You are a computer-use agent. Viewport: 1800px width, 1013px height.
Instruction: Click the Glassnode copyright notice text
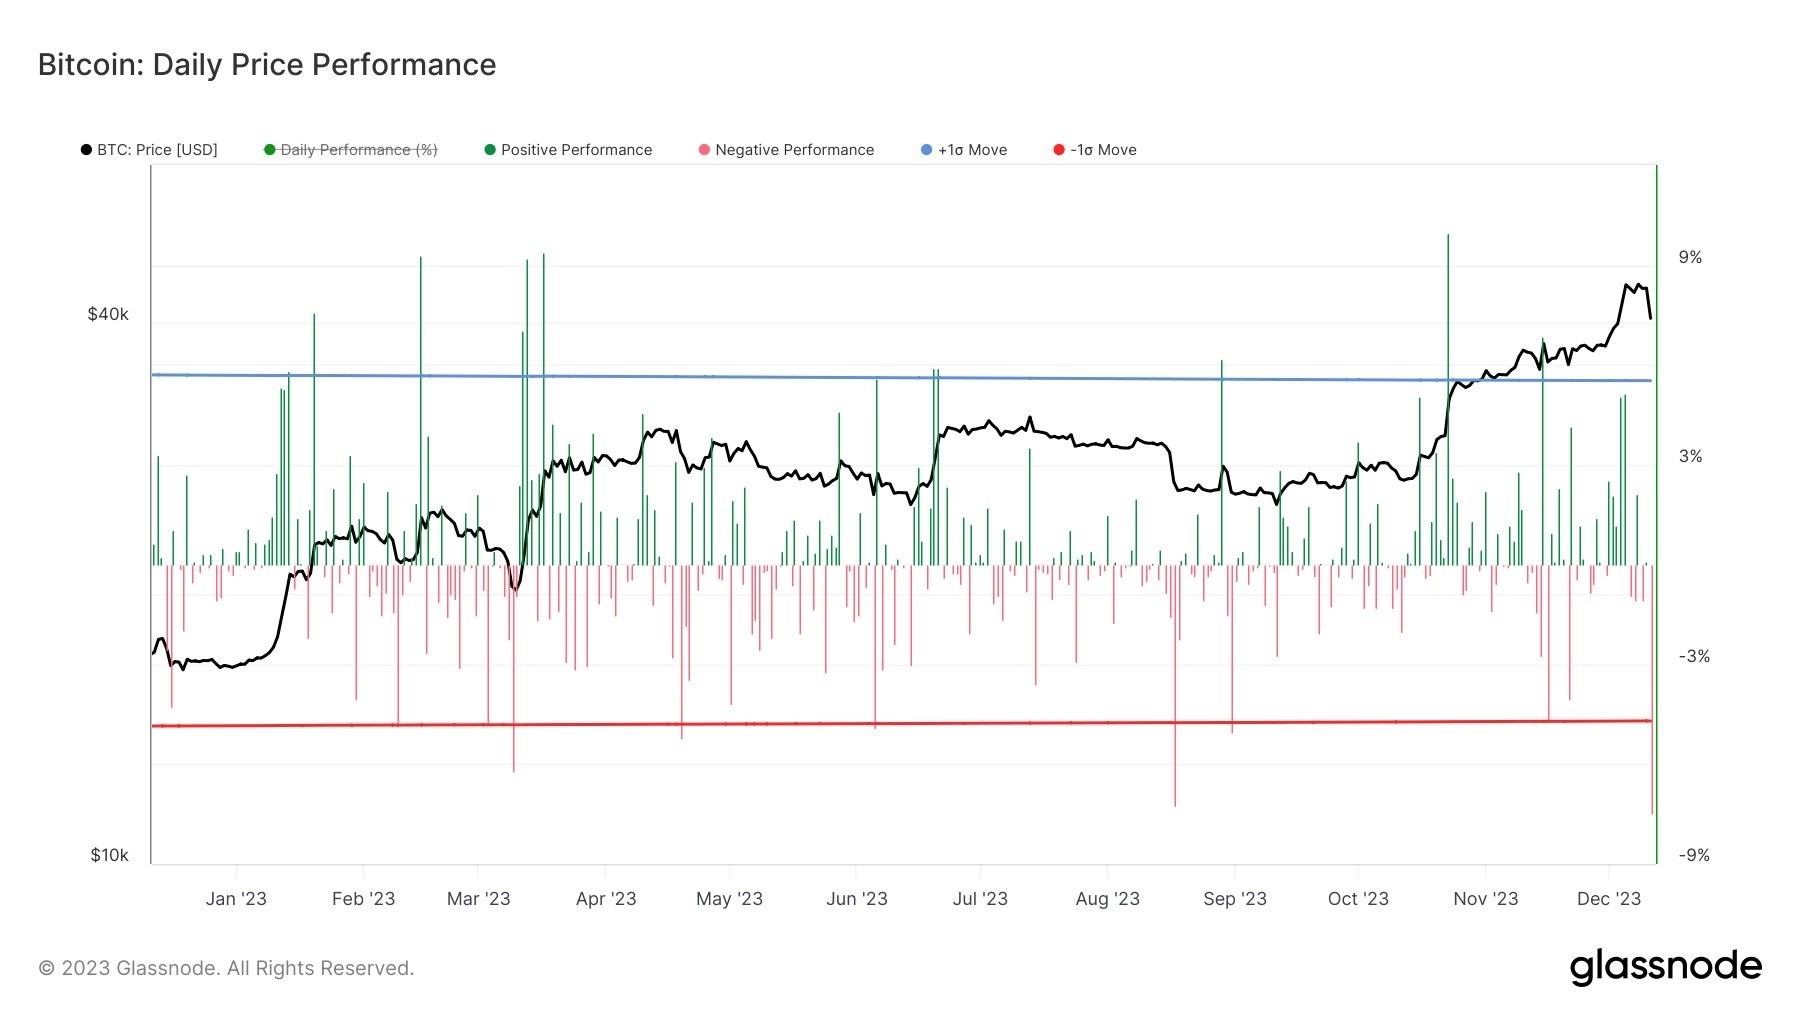pos(226,968)
